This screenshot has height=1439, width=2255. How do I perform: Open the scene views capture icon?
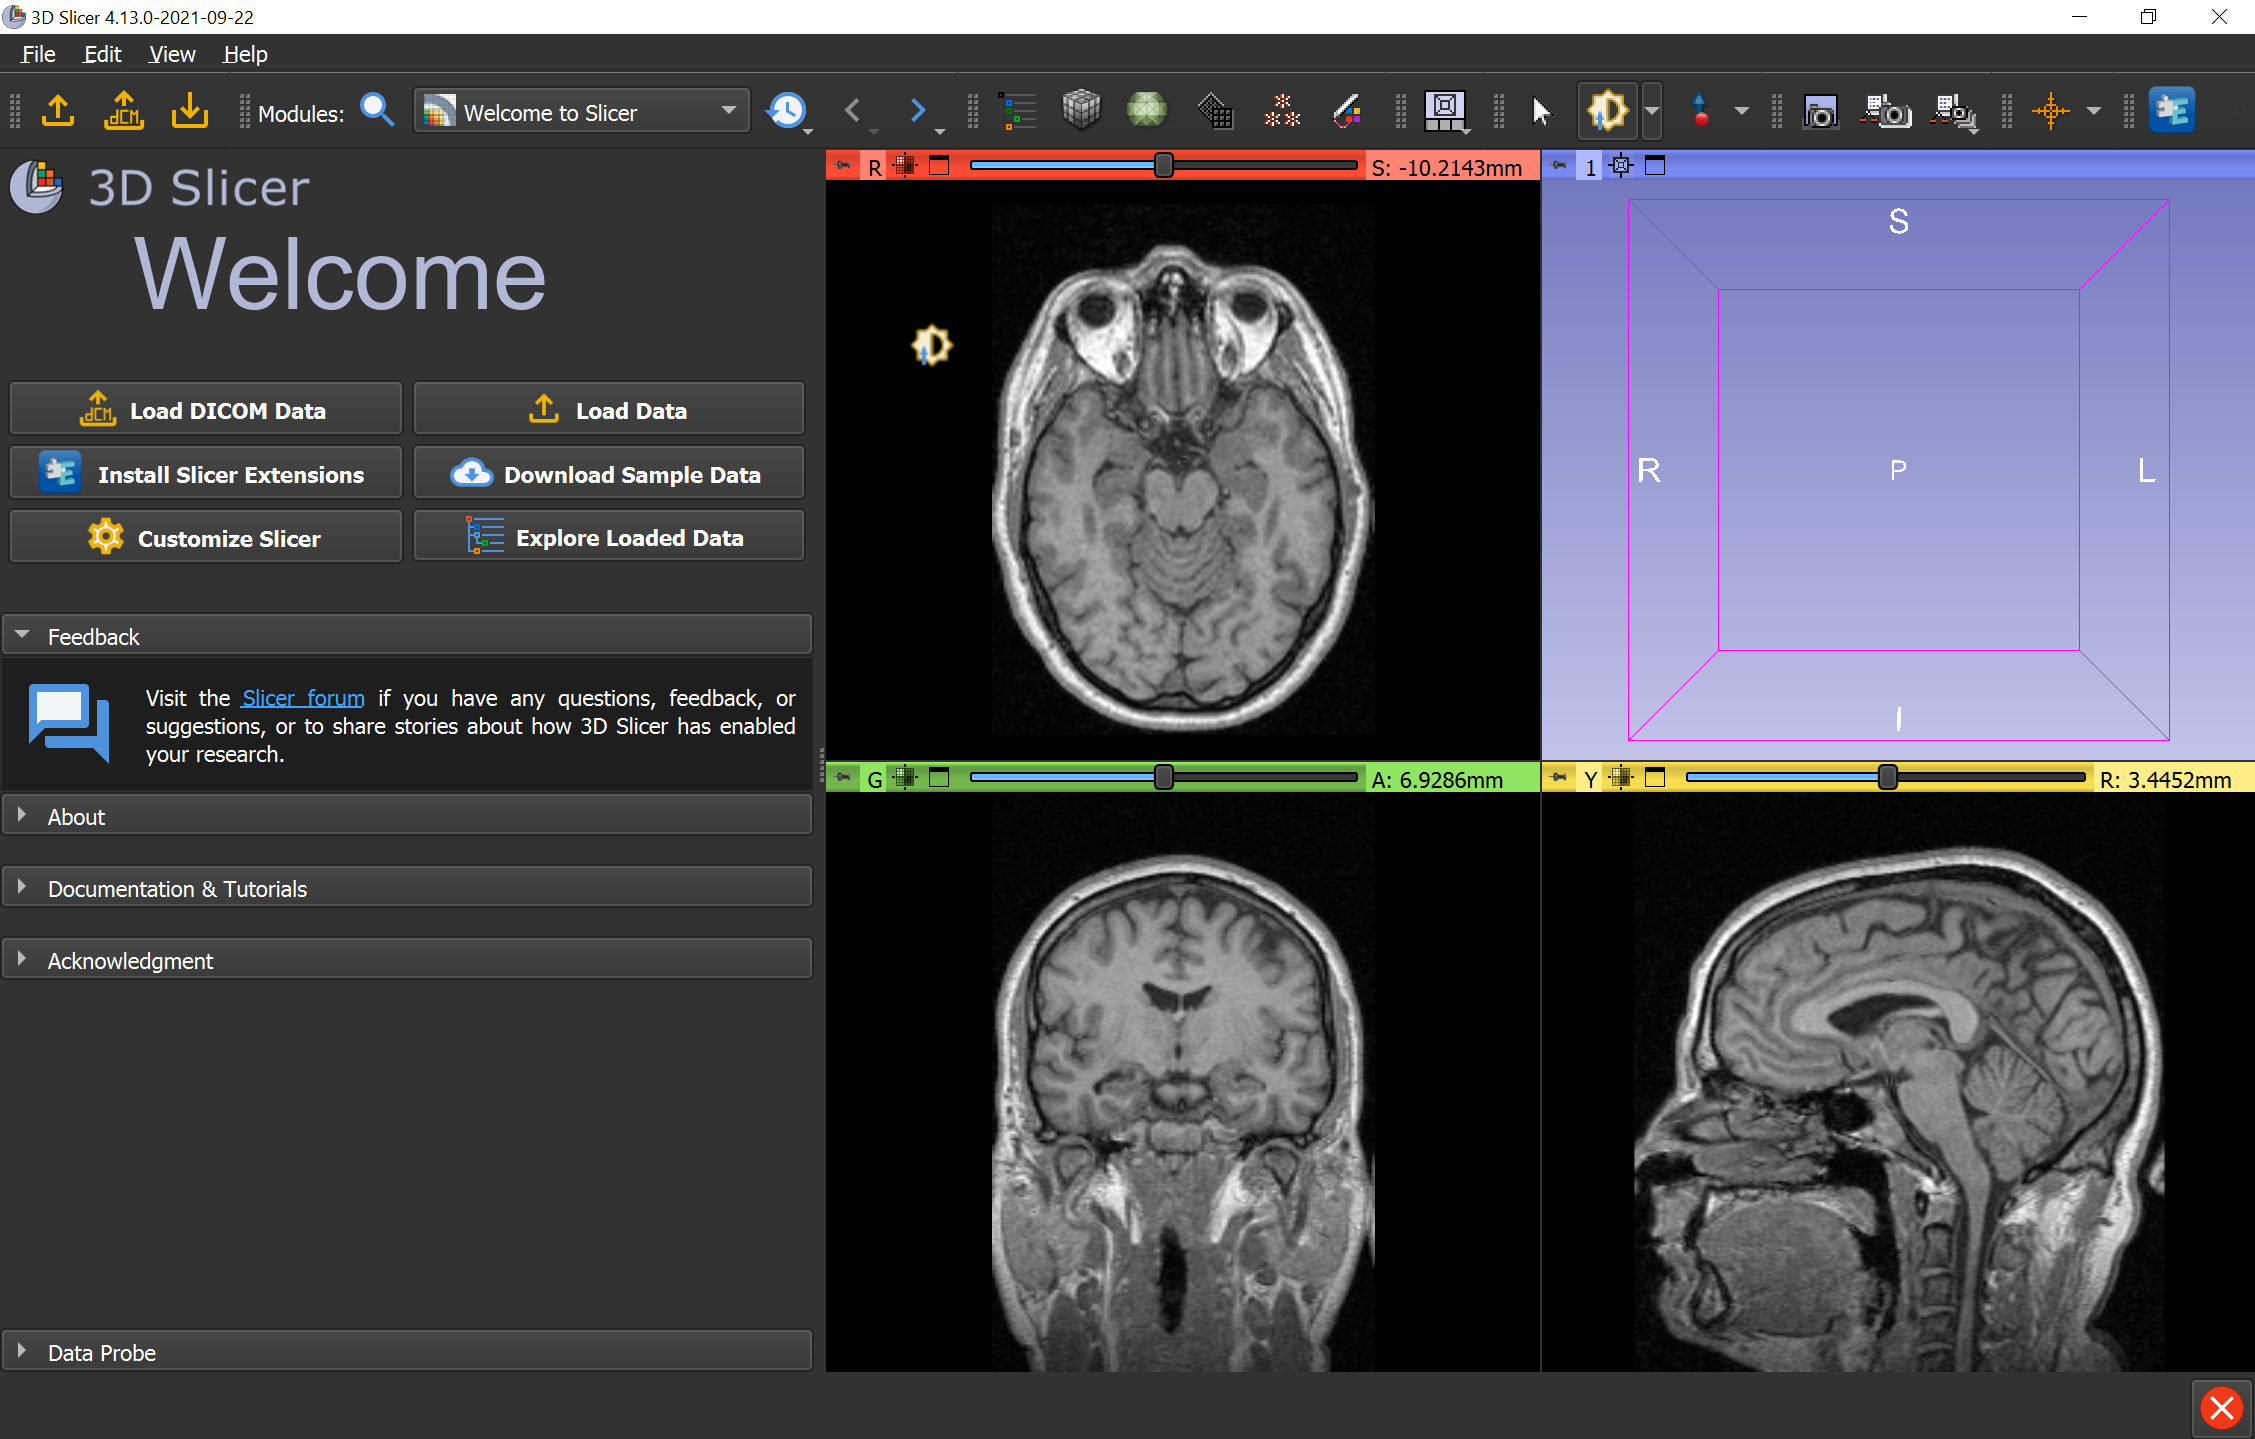[x=1885, y=111]
